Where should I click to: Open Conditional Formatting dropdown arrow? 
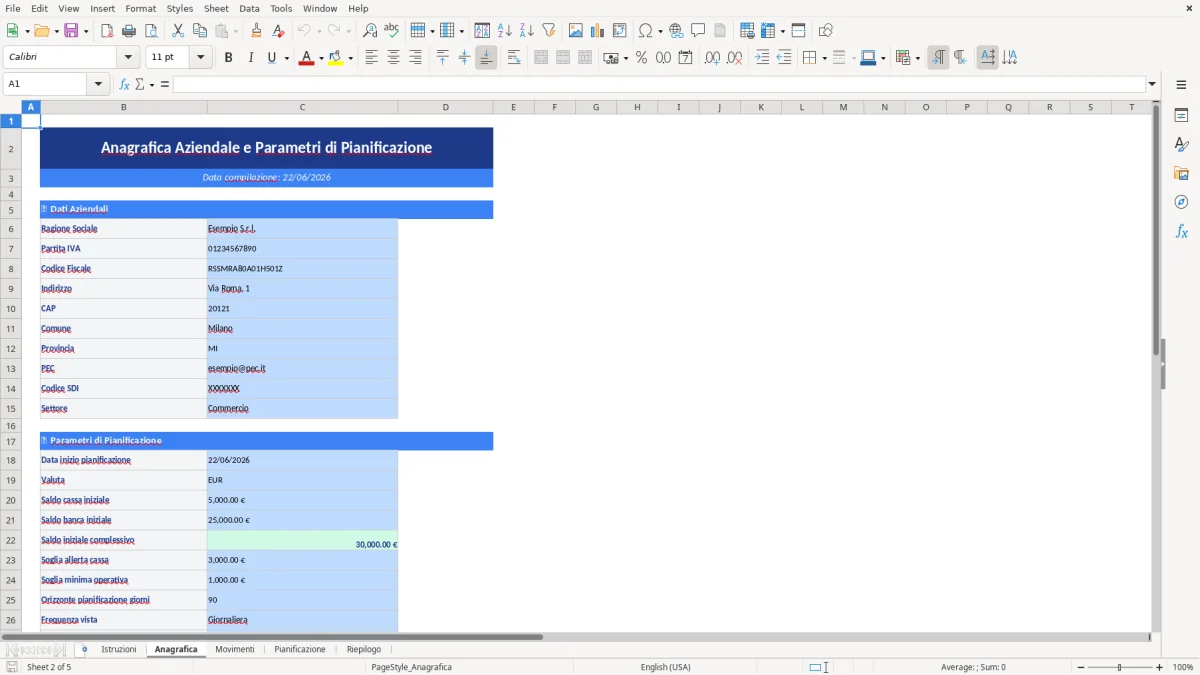point(917,58)
